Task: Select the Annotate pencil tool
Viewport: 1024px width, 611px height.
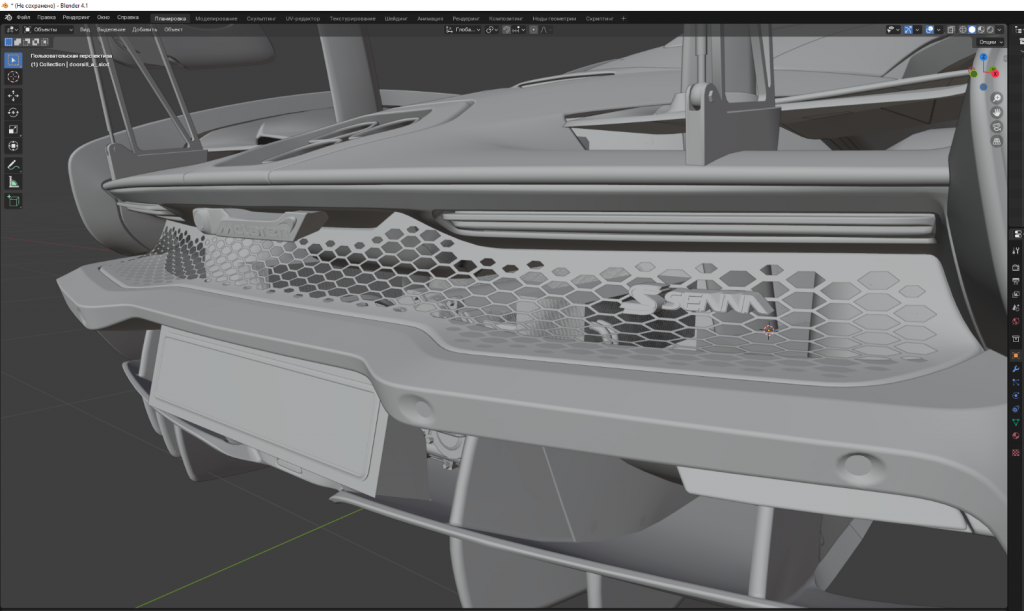Action: [14, 164]
